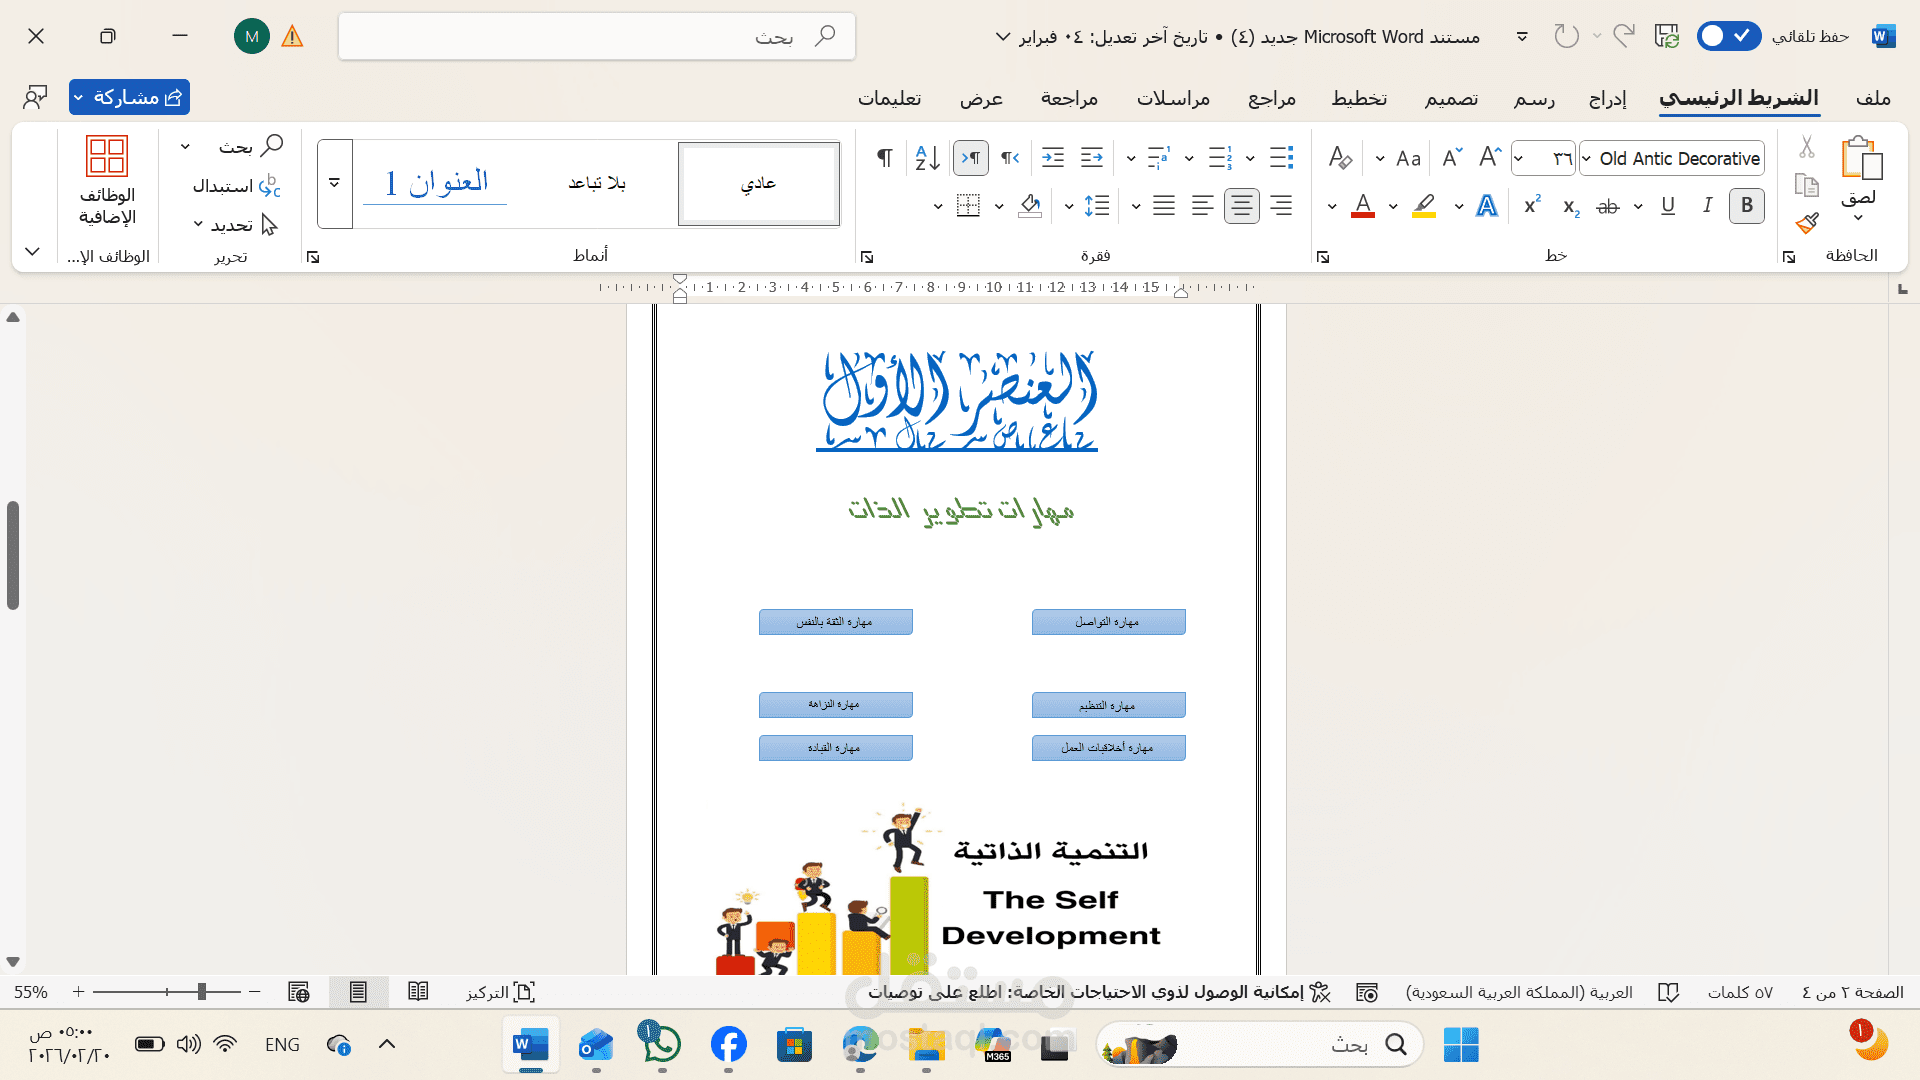The image size is (1920, 1080).
Task: Show paragraph marks with the ¶ icon
Action: [884, 157]
